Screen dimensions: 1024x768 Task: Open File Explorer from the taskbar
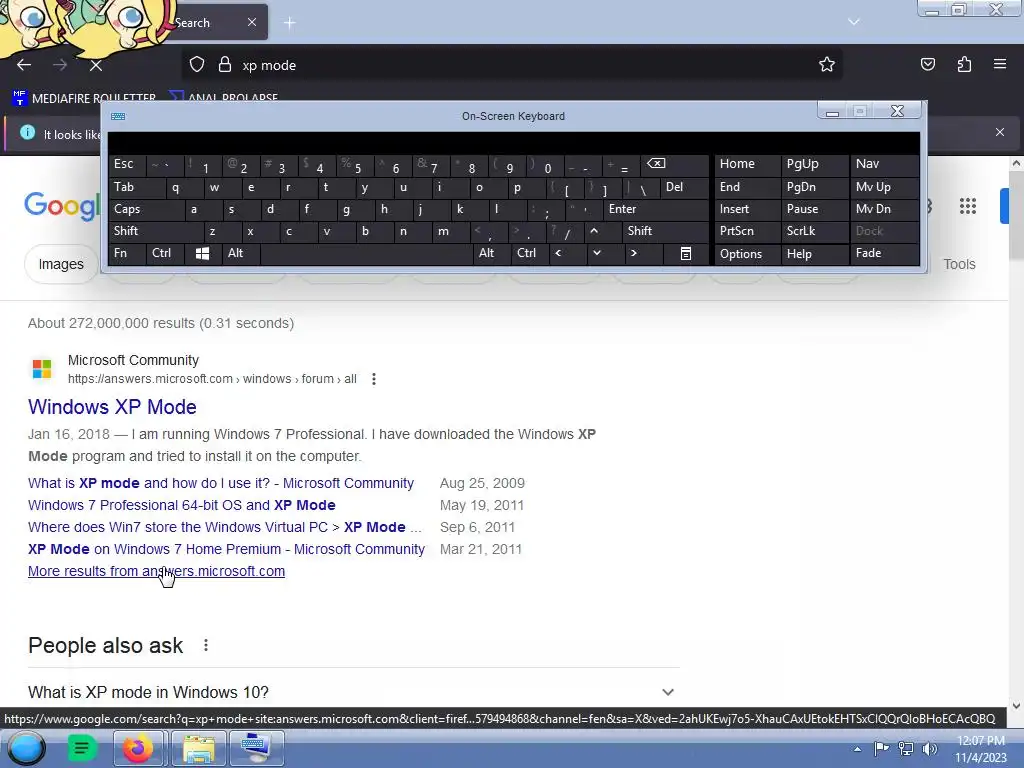pos(199,748)
